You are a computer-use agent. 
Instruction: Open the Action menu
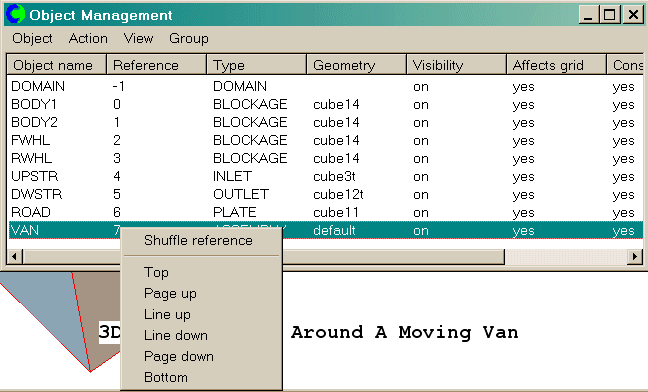point(88,38)
